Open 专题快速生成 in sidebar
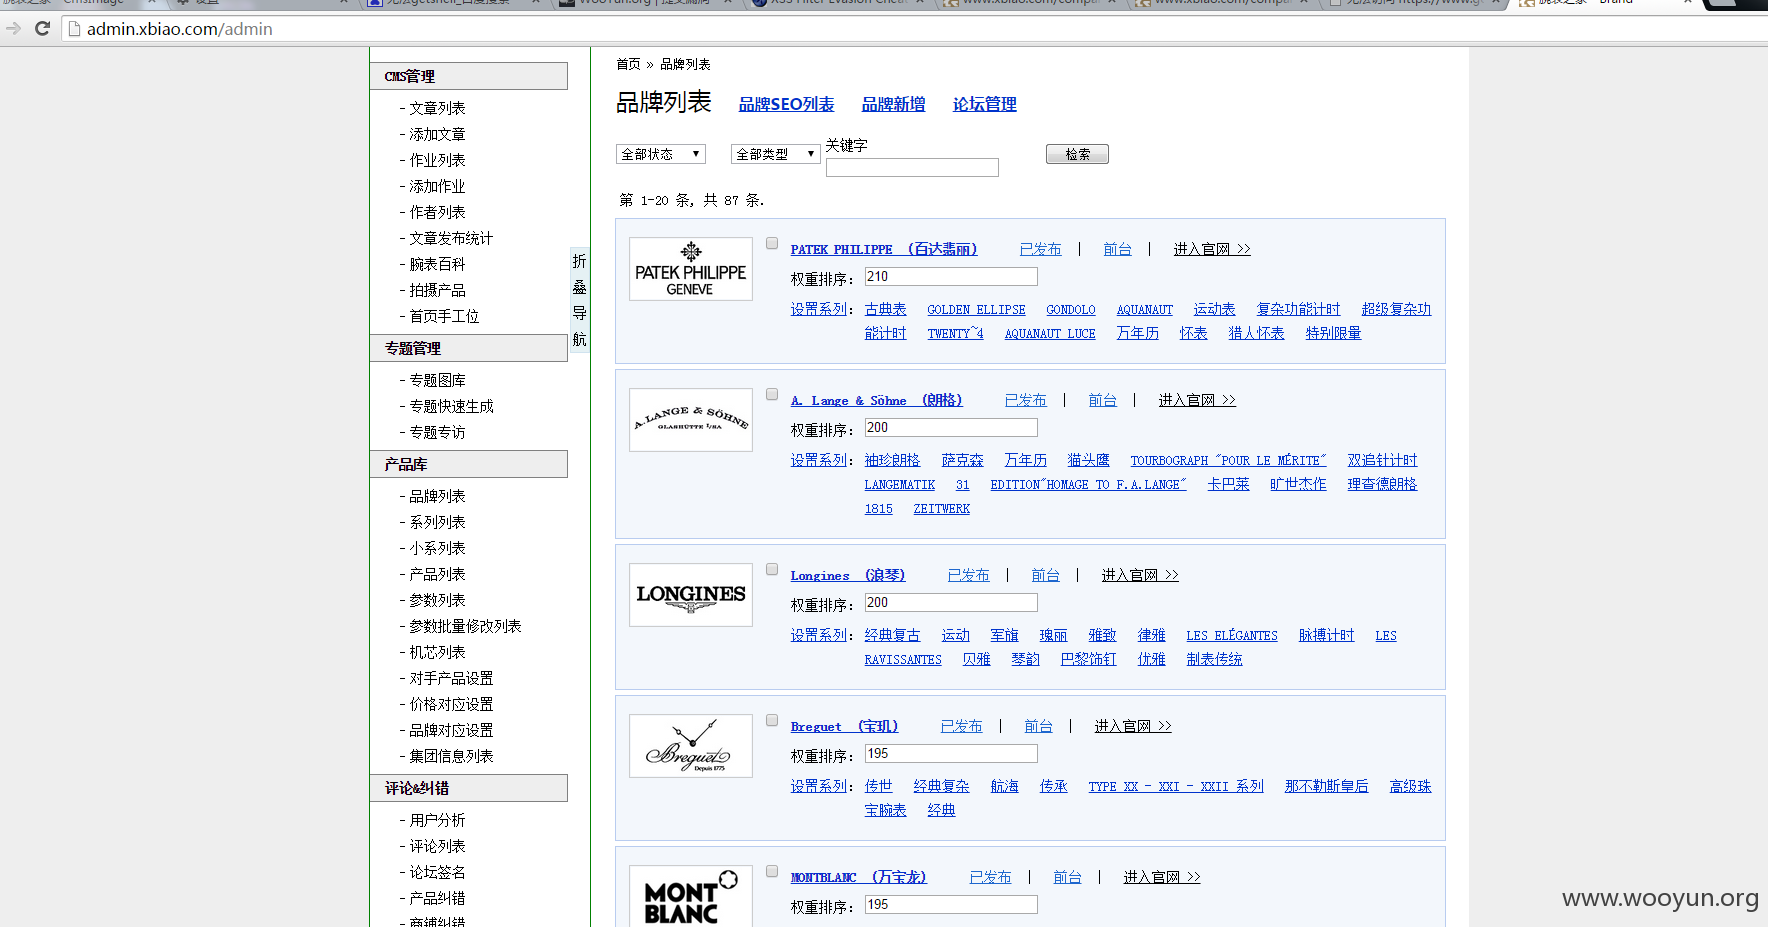 coord(451,406)
